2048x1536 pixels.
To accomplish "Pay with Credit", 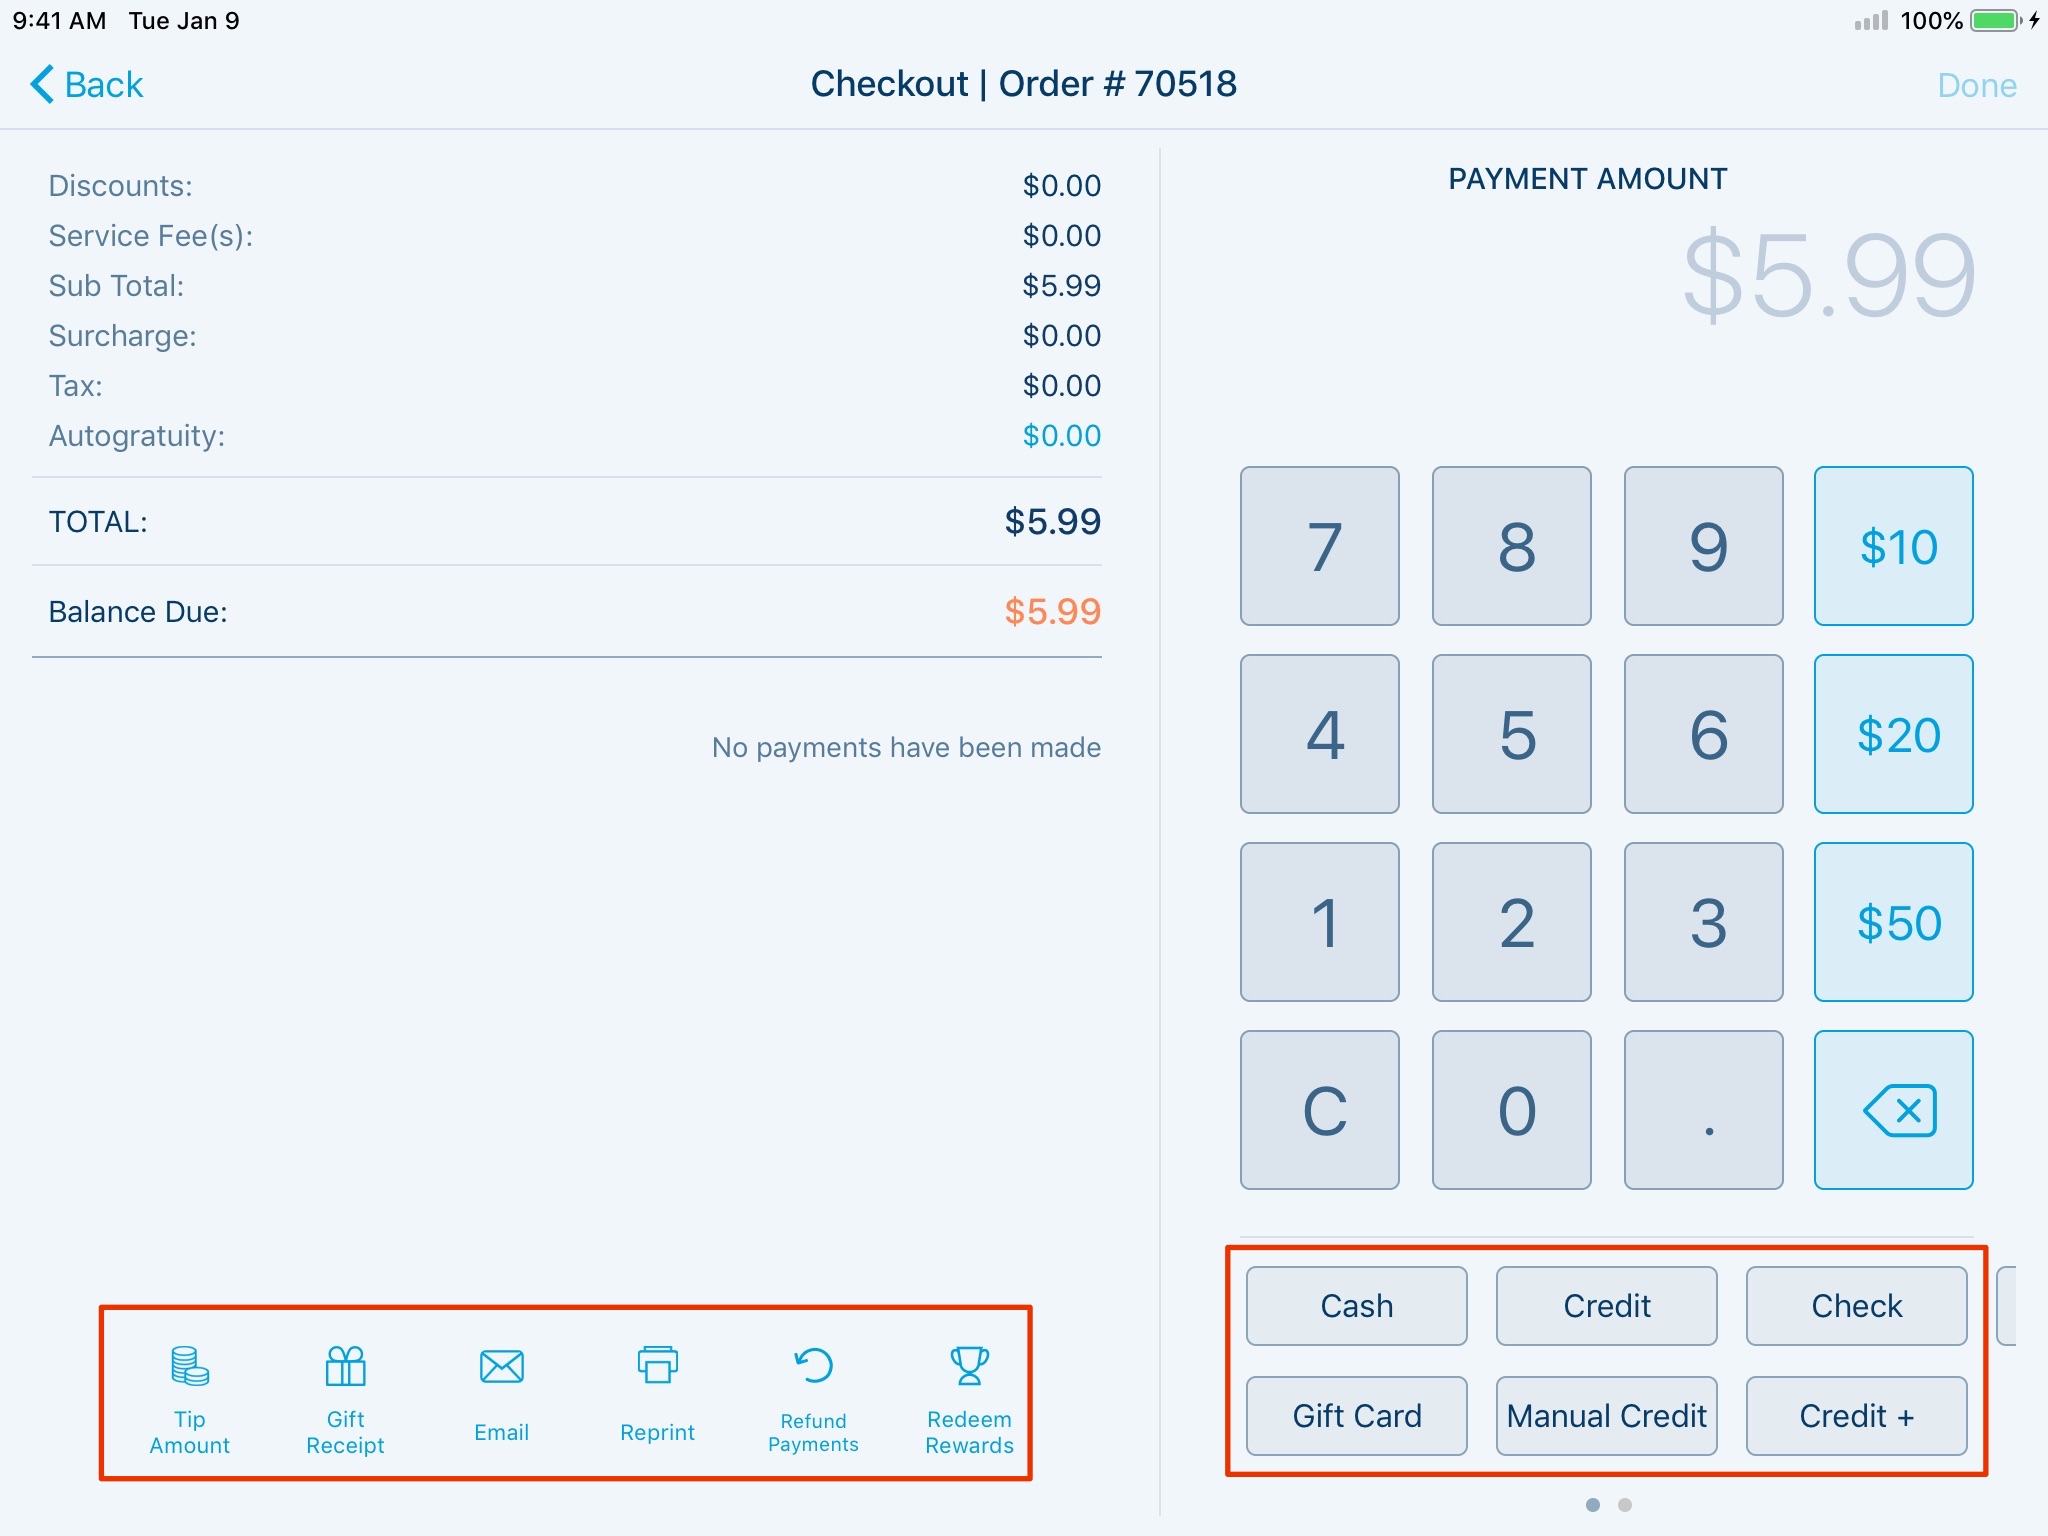I will 1606,1305.
